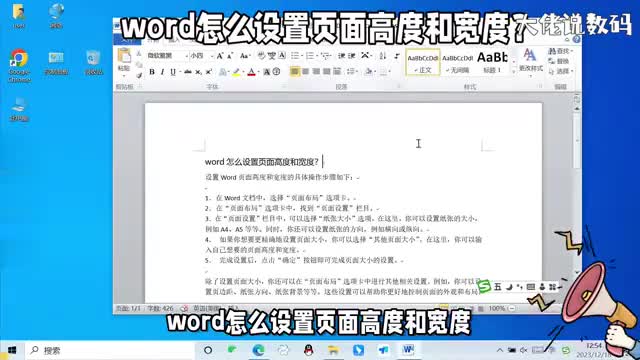
Task: Open Microsoft Edge from the taskbar
Action: (x=258, y=350)
